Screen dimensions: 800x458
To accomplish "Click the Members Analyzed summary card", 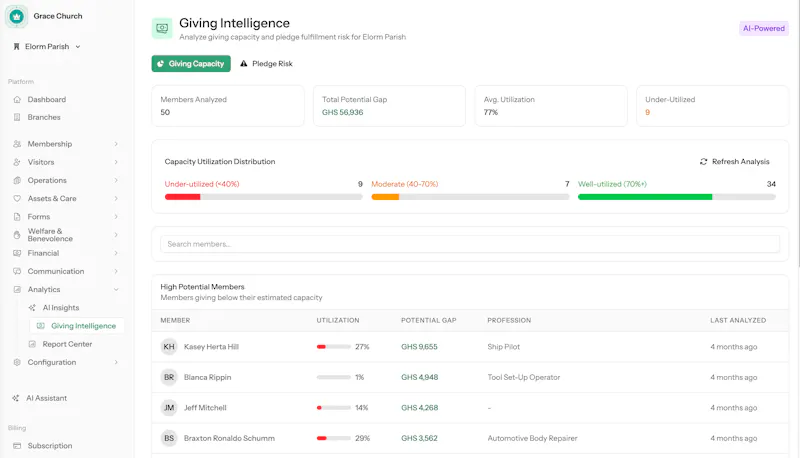I will (228, 106).
